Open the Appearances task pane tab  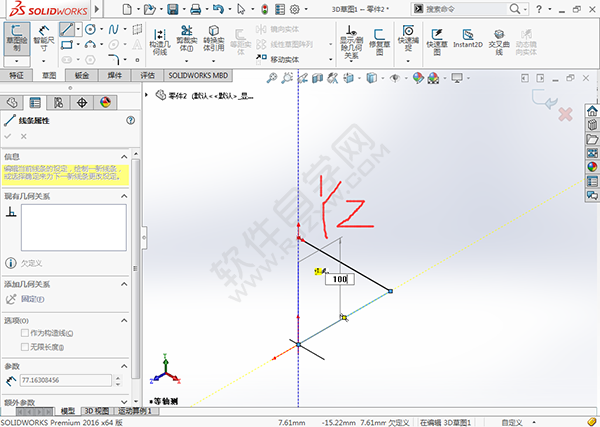click(592, 167)
